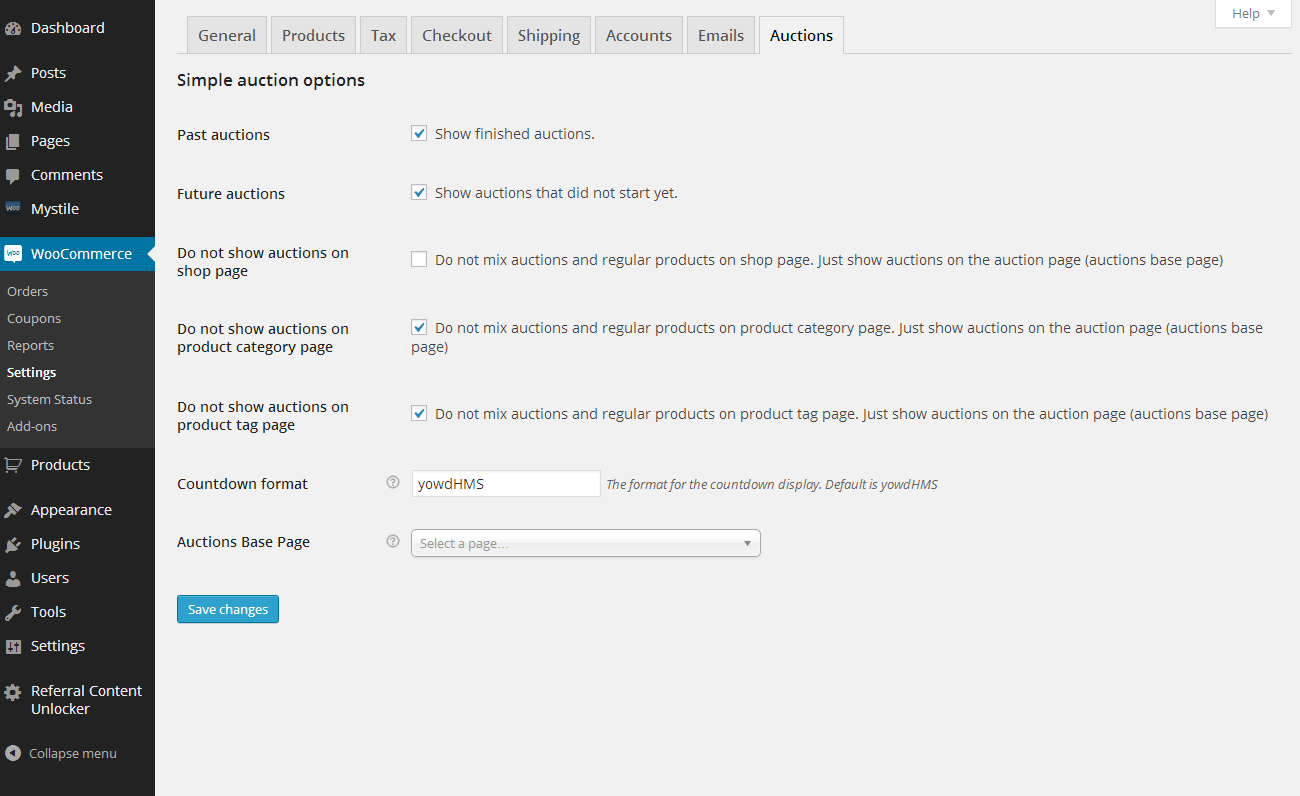Image resolution: width=1300 pixels, height=796 pixels.
Task: Click the Posts pin icon
Action: 13,73
